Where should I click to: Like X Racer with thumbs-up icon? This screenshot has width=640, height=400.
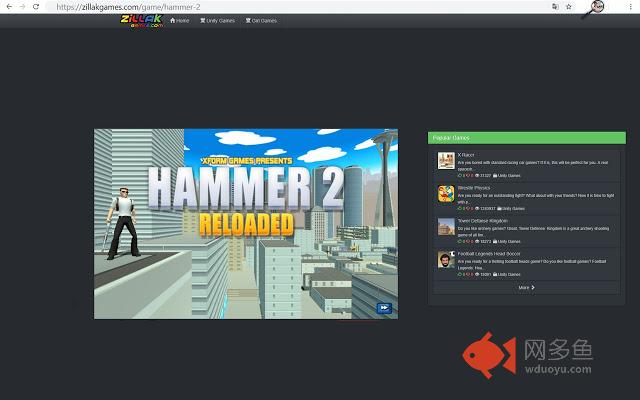click(460, 176)
